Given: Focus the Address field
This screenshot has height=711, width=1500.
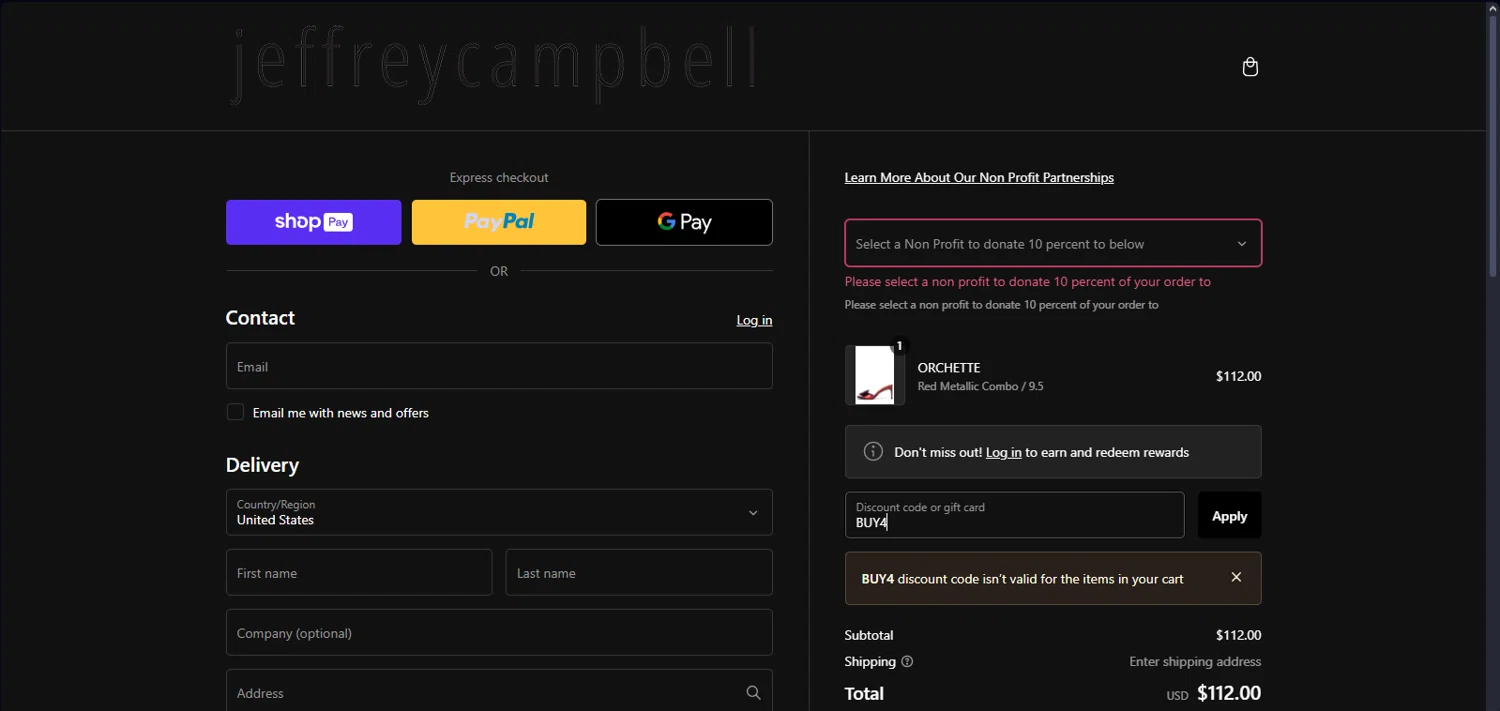Looking at the screenshot, I should pos(499,691).
